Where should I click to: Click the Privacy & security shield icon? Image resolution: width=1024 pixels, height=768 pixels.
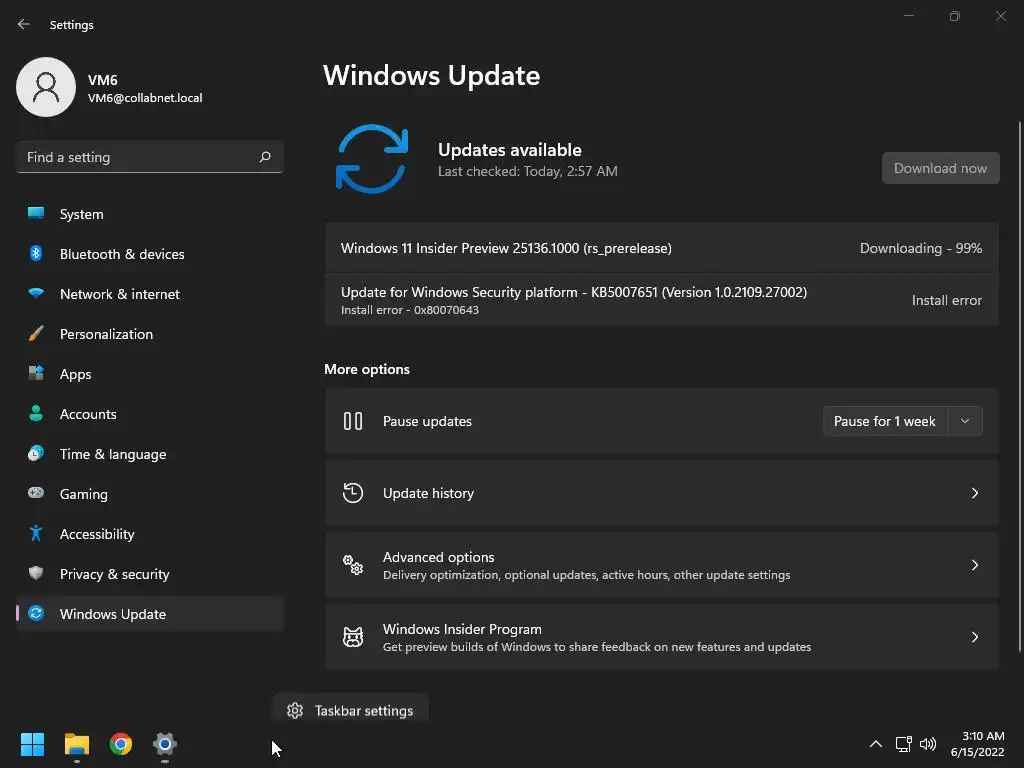[x=36, y=573]
